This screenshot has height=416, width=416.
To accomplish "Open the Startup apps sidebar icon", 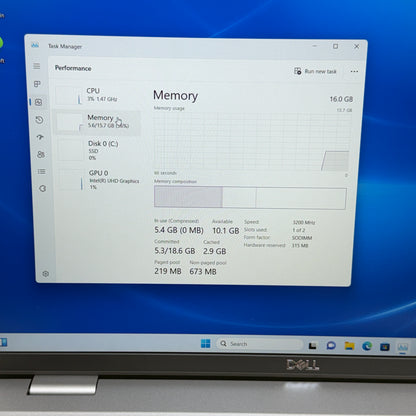I will click(x=40, y=137).
